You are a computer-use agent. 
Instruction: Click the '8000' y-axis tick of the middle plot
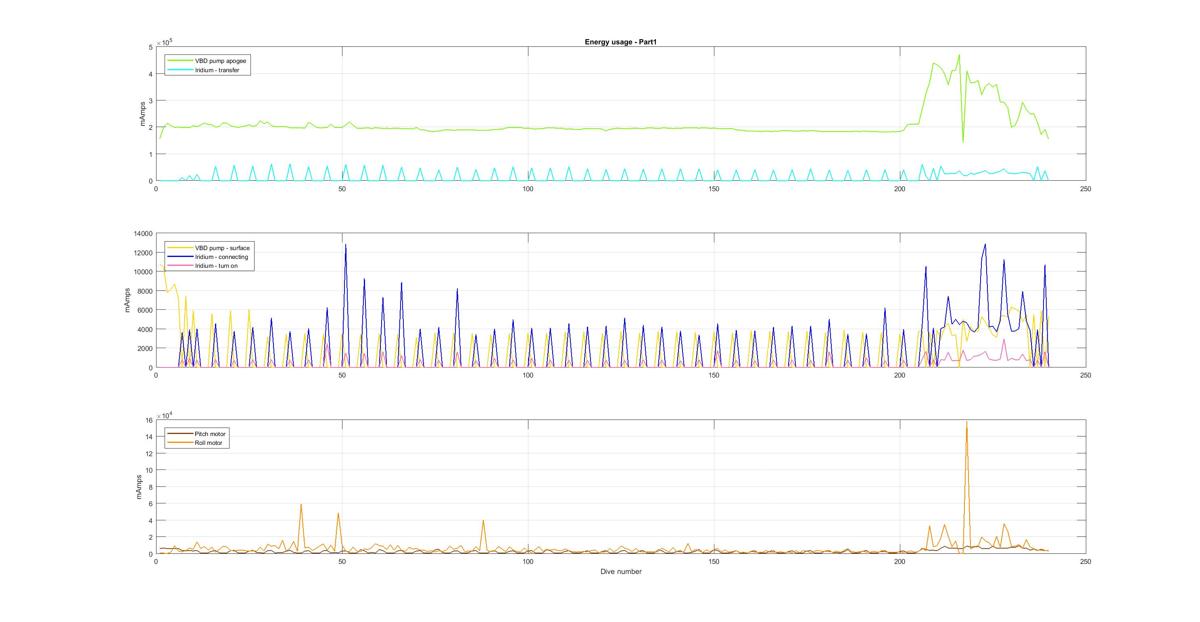[x=144, y=291]
